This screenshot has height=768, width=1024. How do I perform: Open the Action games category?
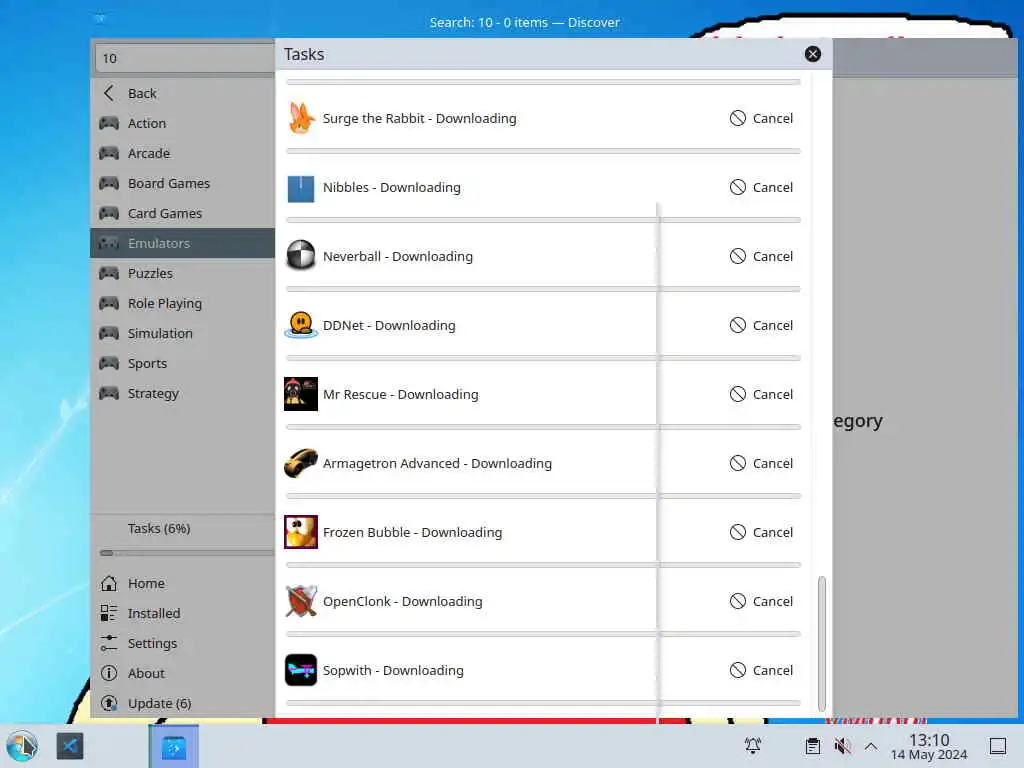click(x=183, y=123)
